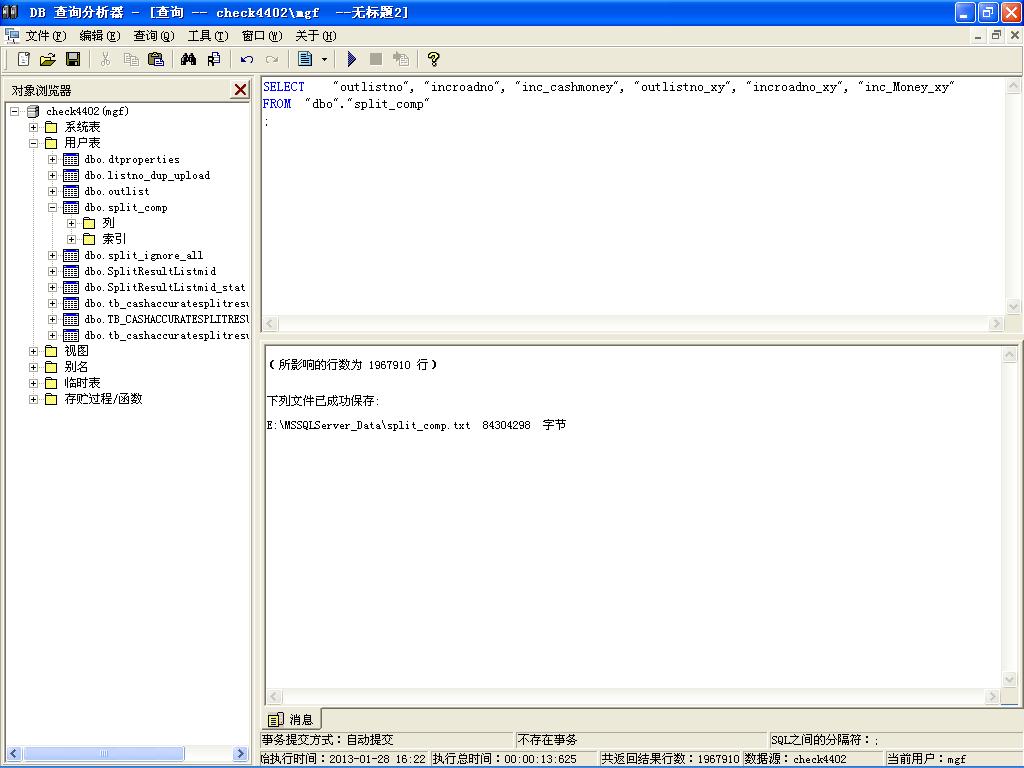Expand the 存贮过程/函数 folder
The image size is (1024, 768).
33,399
